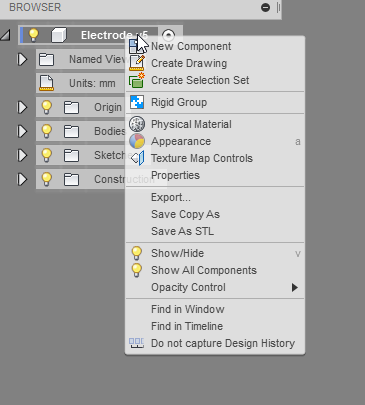The height and width of the screenshot is (405, 365).
Task: Click the Named Views folder icon
Action: pyautogui.click(x=46, y=59)
